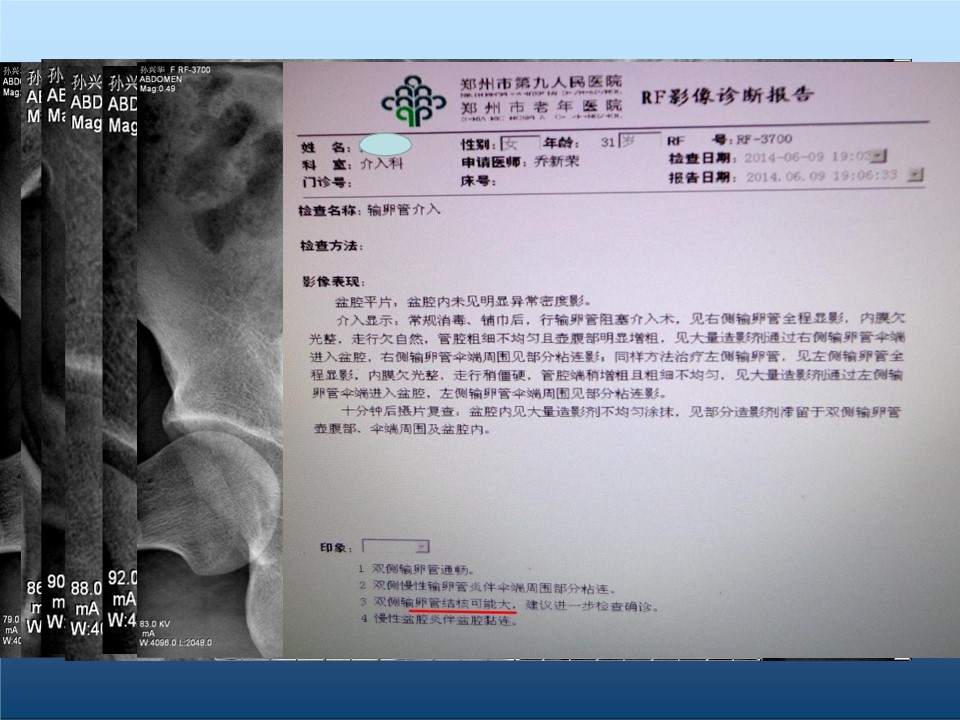Image resolution: width=960 pixels, height=720 pixels.
Task: Click the 年龄 unit field showing 岁
Action: click(x=639, y=141)
